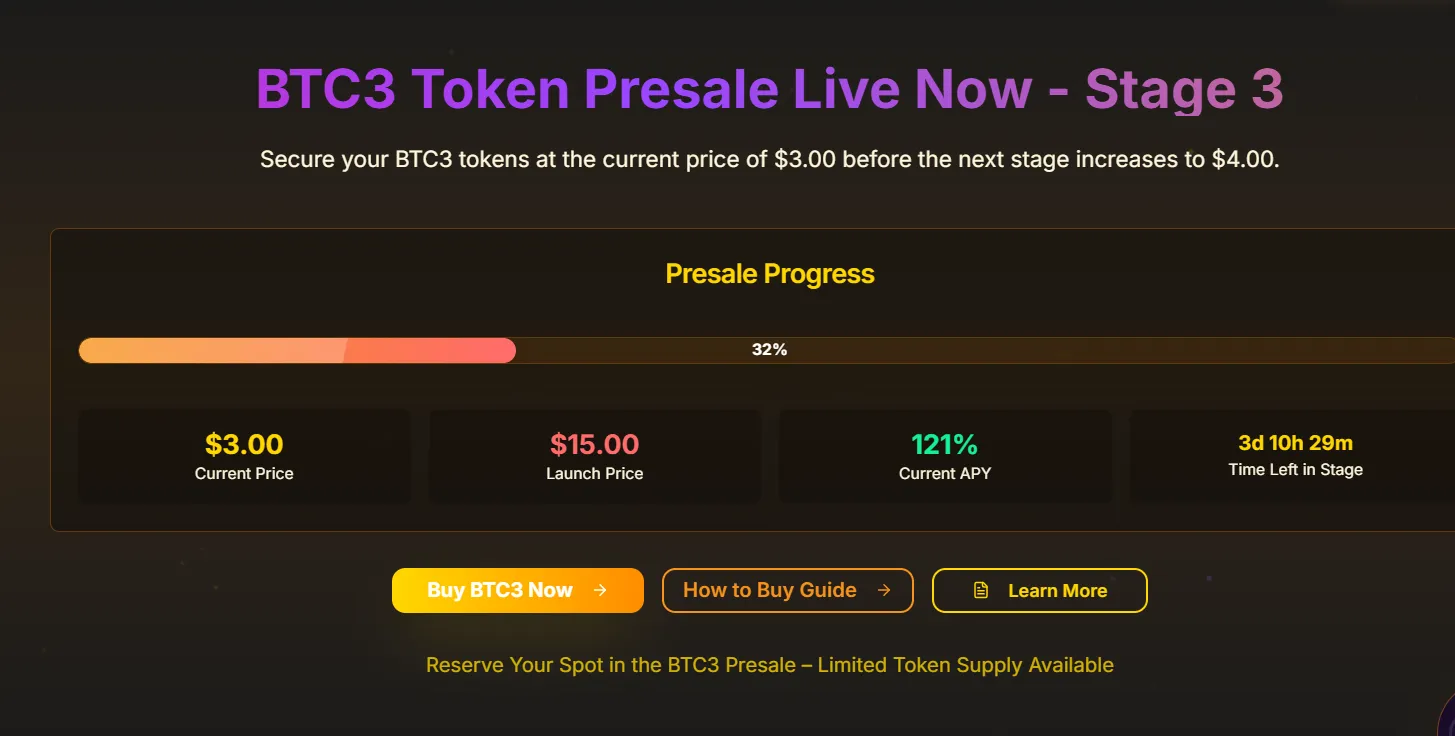The image size is (1455, 736).
Task: Select the $15.00 Launch Price card
Action: pos(594,455)
